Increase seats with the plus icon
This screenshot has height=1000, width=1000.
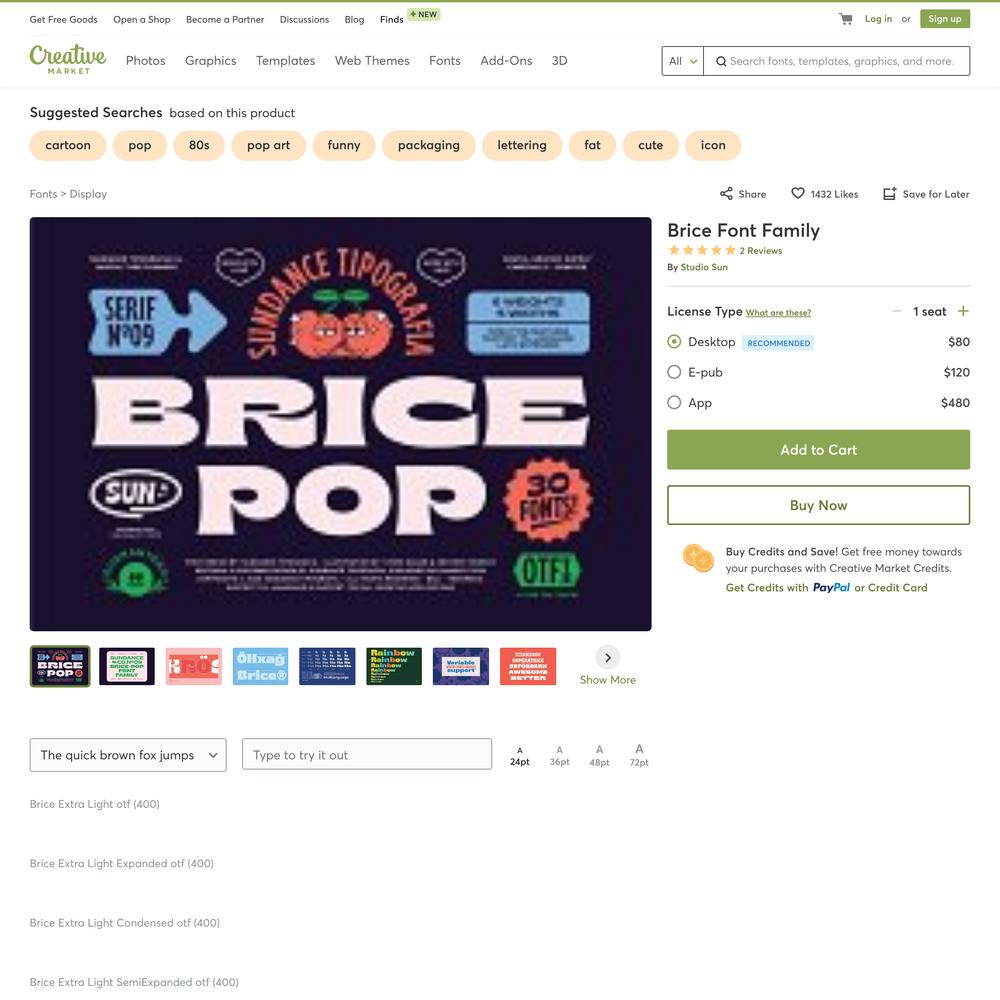pos(963,311)
